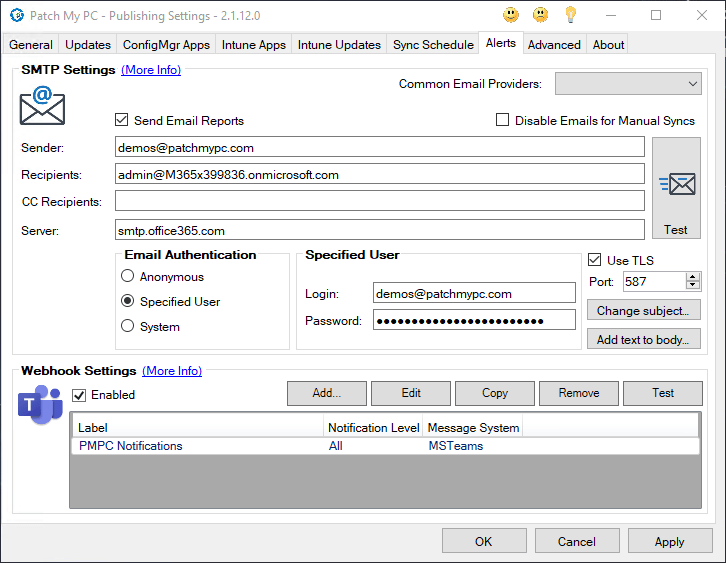Image resolution: width=726 pixels, height=563 pixels.
Task: Open the About tab
Action: point(608,44)
